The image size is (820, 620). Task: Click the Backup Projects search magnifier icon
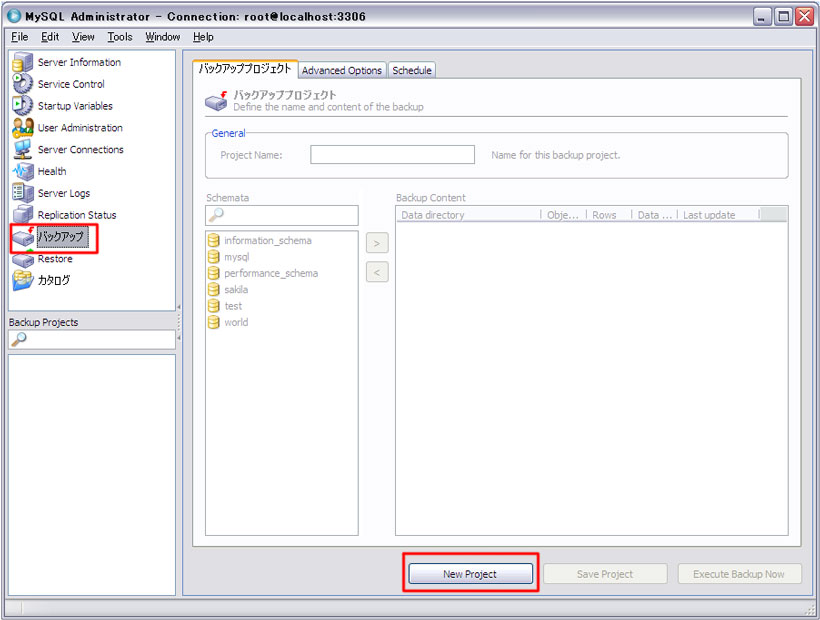point(19,339)
